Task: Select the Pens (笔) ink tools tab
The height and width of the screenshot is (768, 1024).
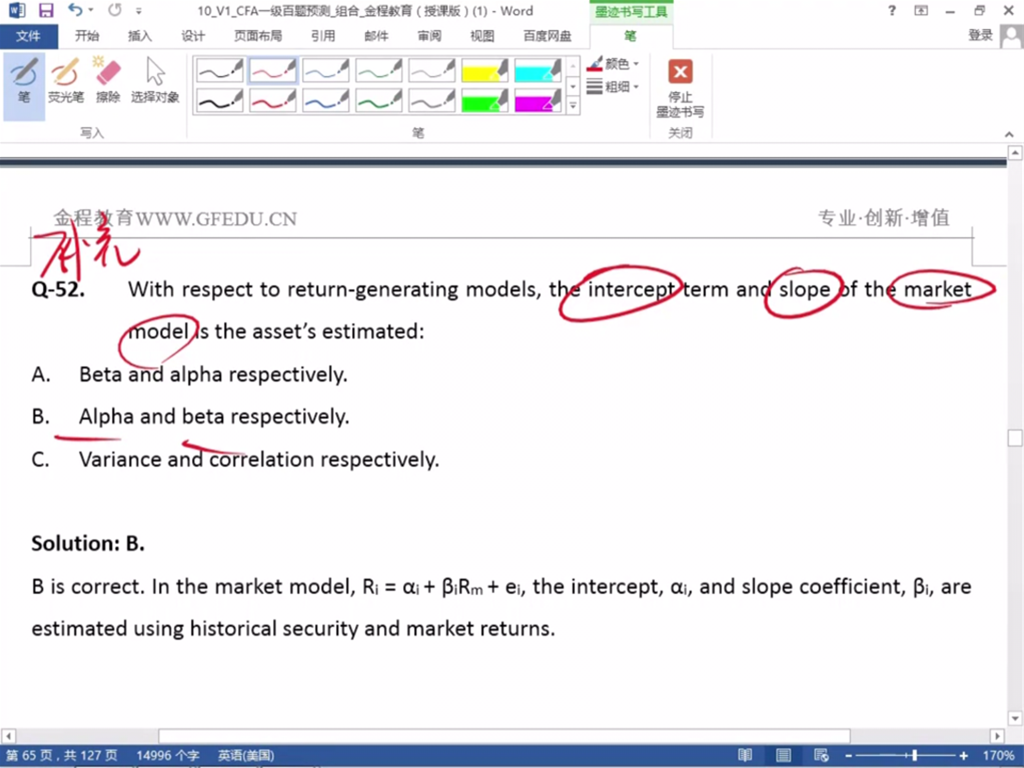Action: coord(630,36)
